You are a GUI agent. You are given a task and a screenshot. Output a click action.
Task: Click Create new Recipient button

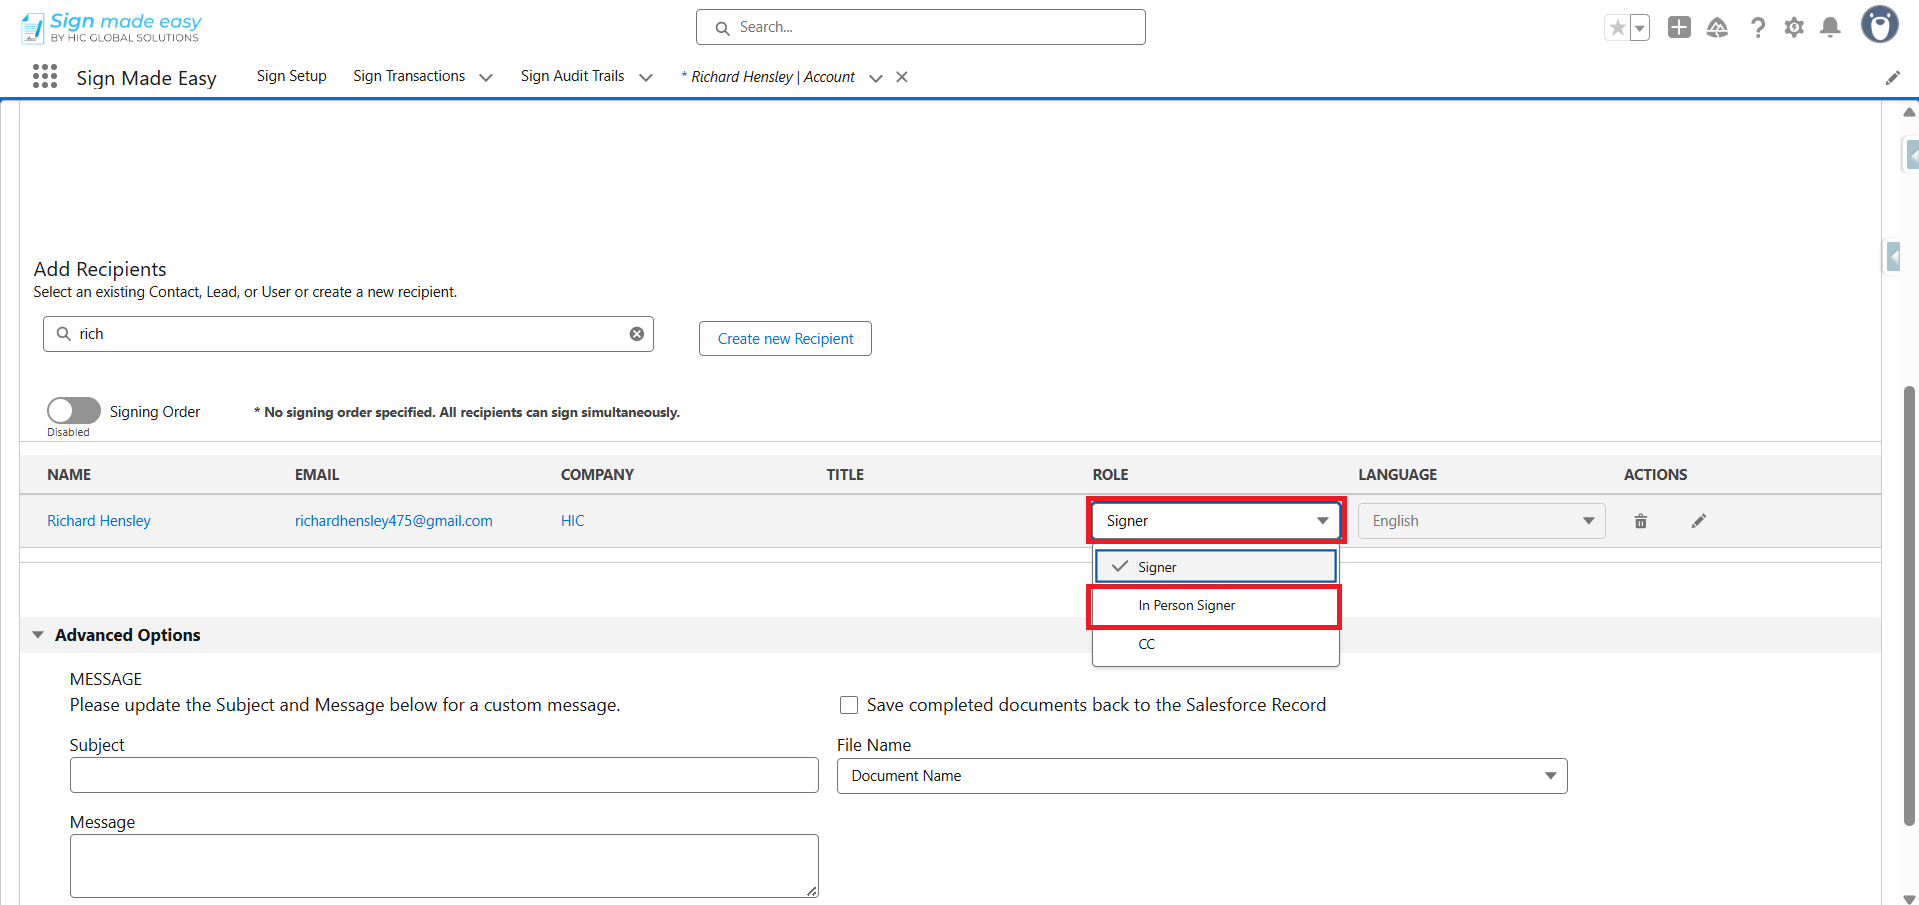785,339
